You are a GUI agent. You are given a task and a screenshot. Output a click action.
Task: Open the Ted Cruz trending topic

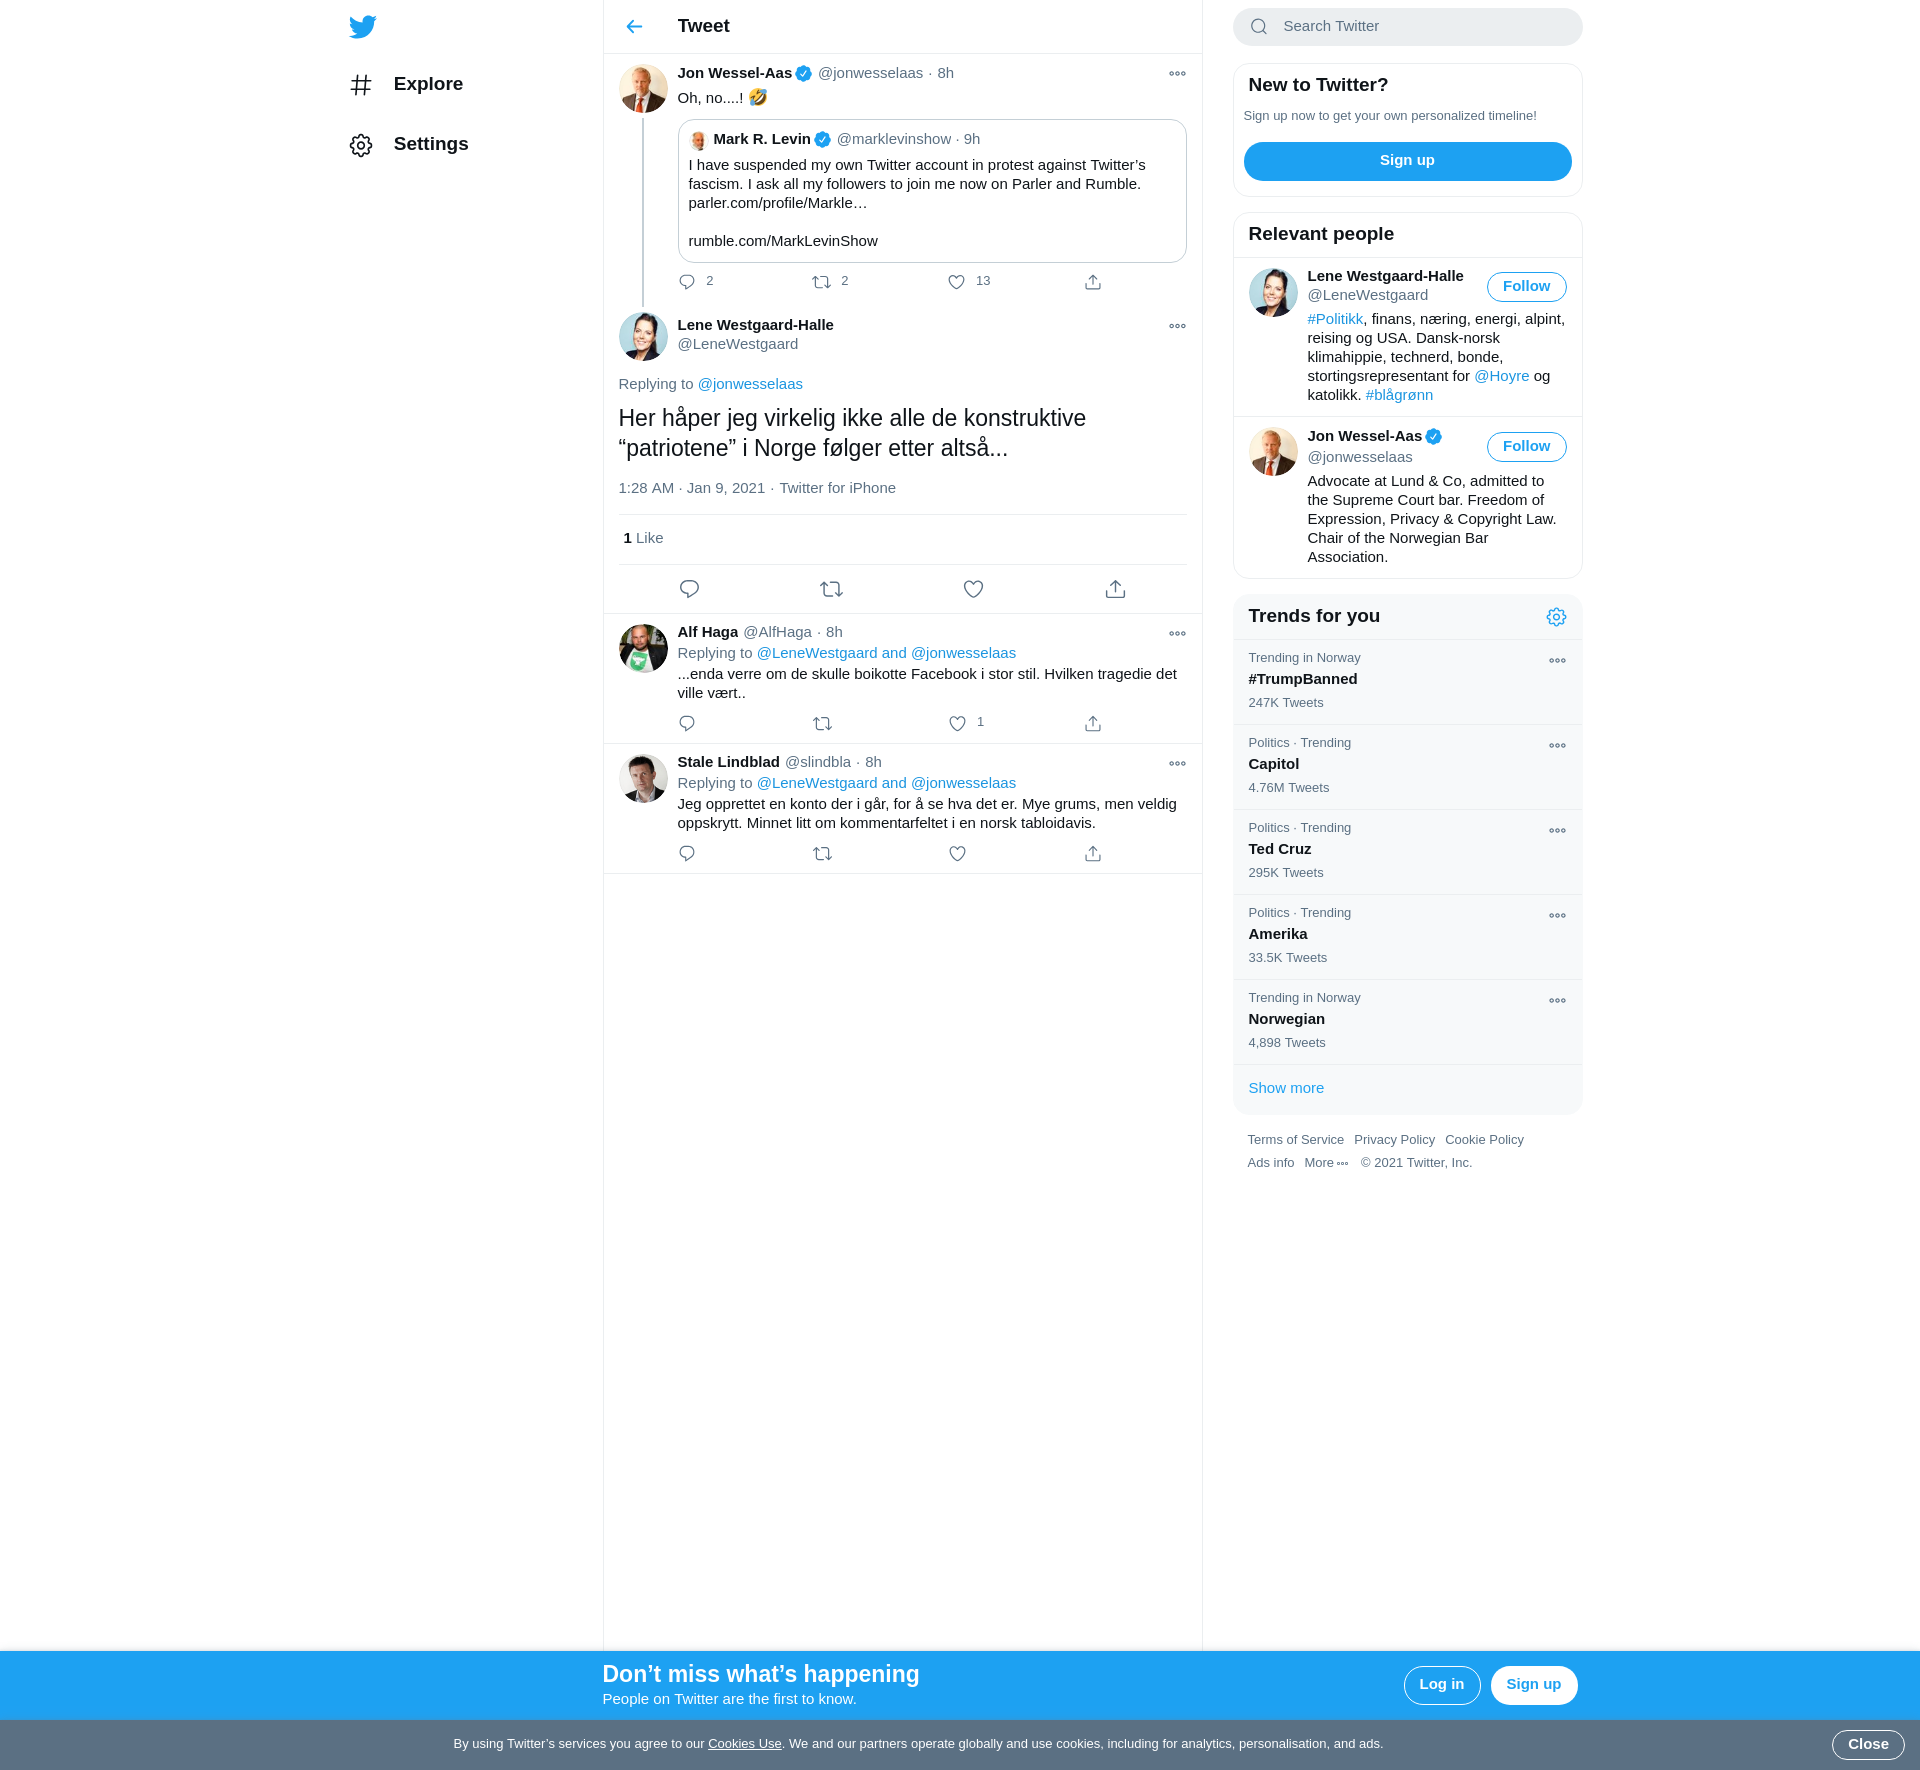click(1407, 852)
